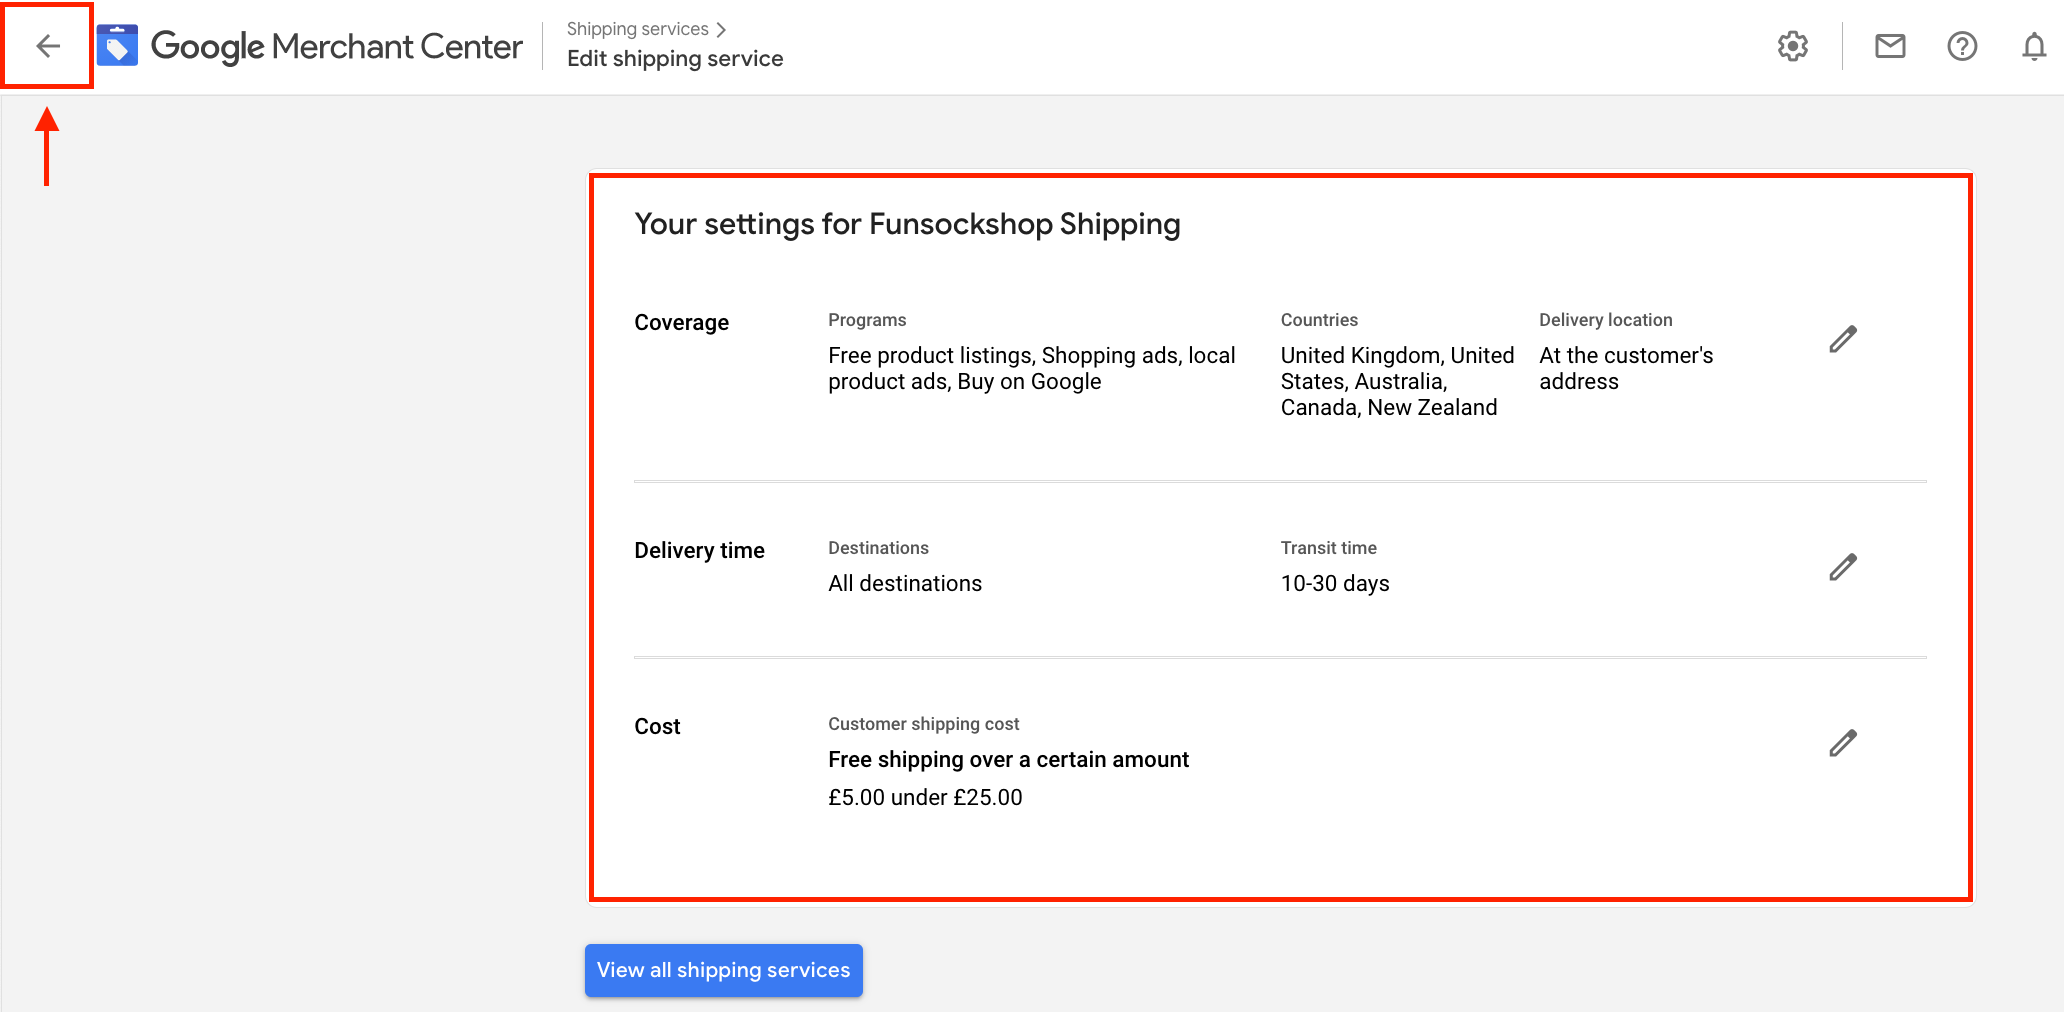Click the back arrow icon
This screenshot has height=1012, width=2064.
pyautogui.click(x=47, y=46)
